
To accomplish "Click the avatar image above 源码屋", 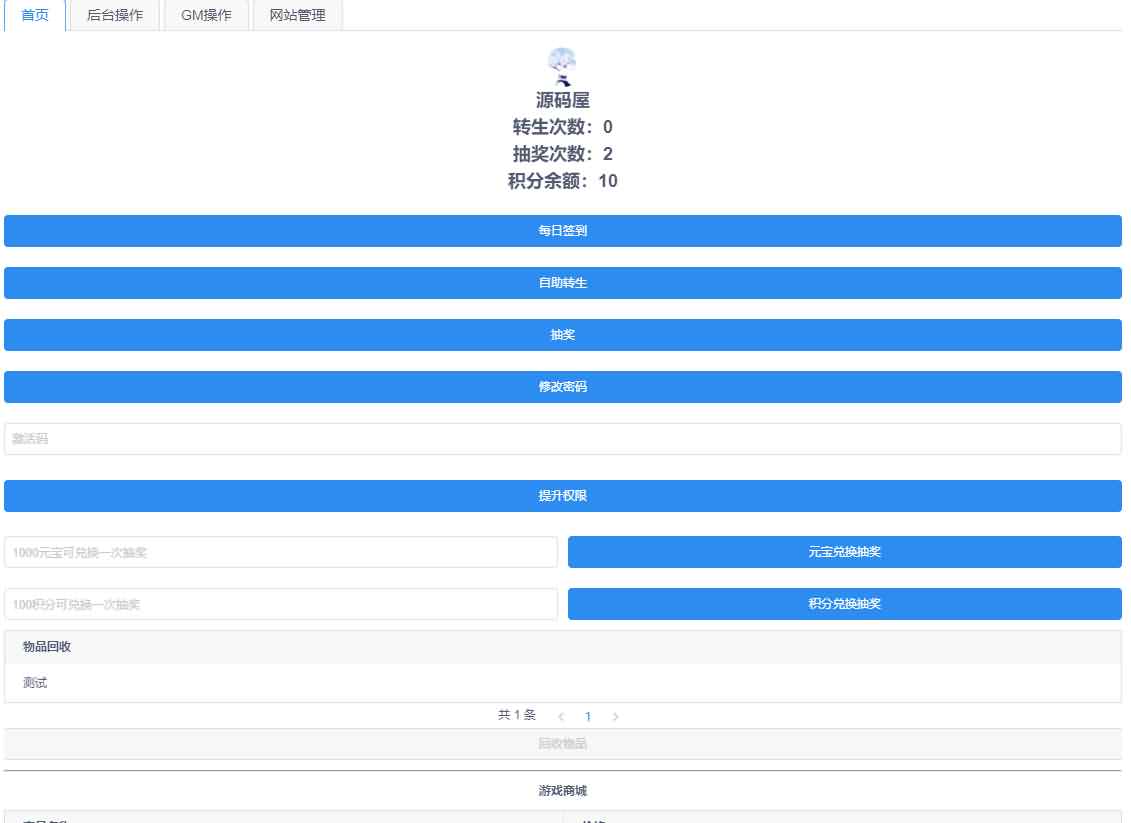I will click(562, 66).
